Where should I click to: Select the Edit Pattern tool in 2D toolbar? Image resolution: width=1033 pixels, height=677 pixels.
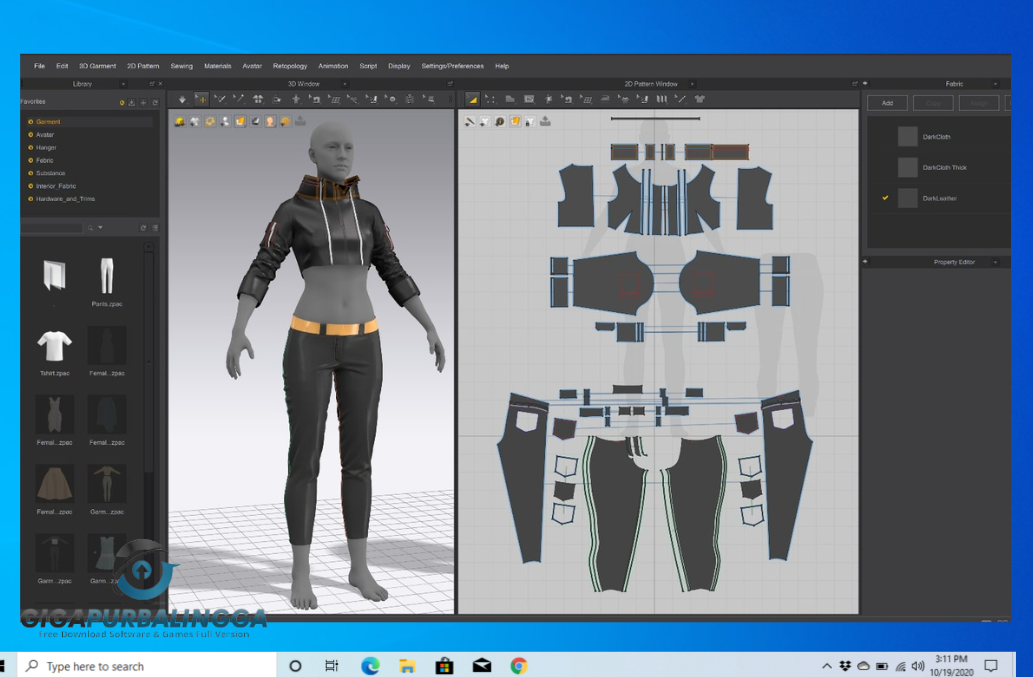coord(472,99)
